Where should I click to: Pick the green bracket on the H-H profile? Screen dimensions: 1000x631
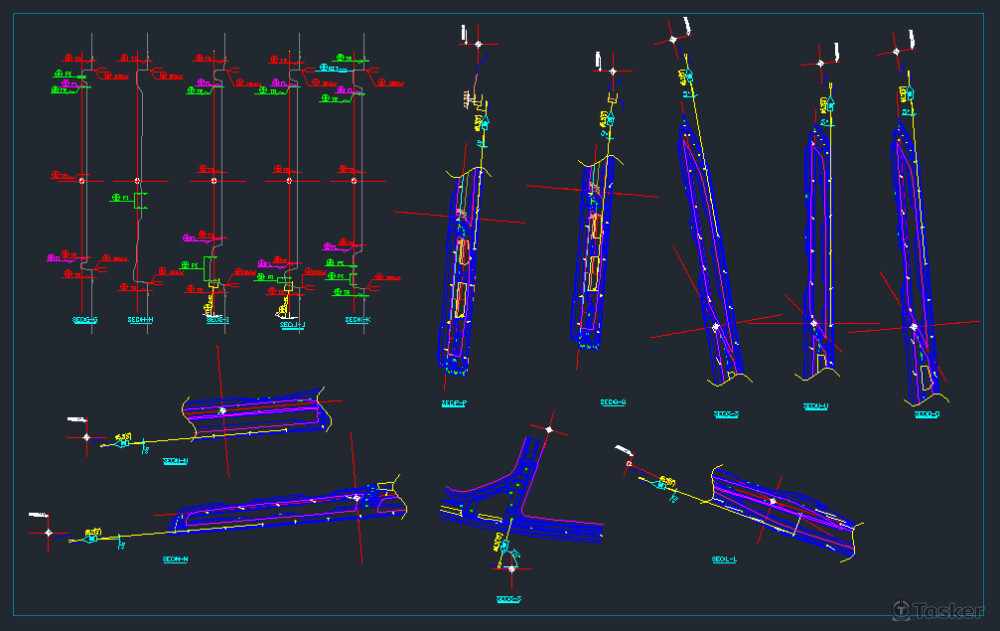pyautogui.click(x=141, y=198)
